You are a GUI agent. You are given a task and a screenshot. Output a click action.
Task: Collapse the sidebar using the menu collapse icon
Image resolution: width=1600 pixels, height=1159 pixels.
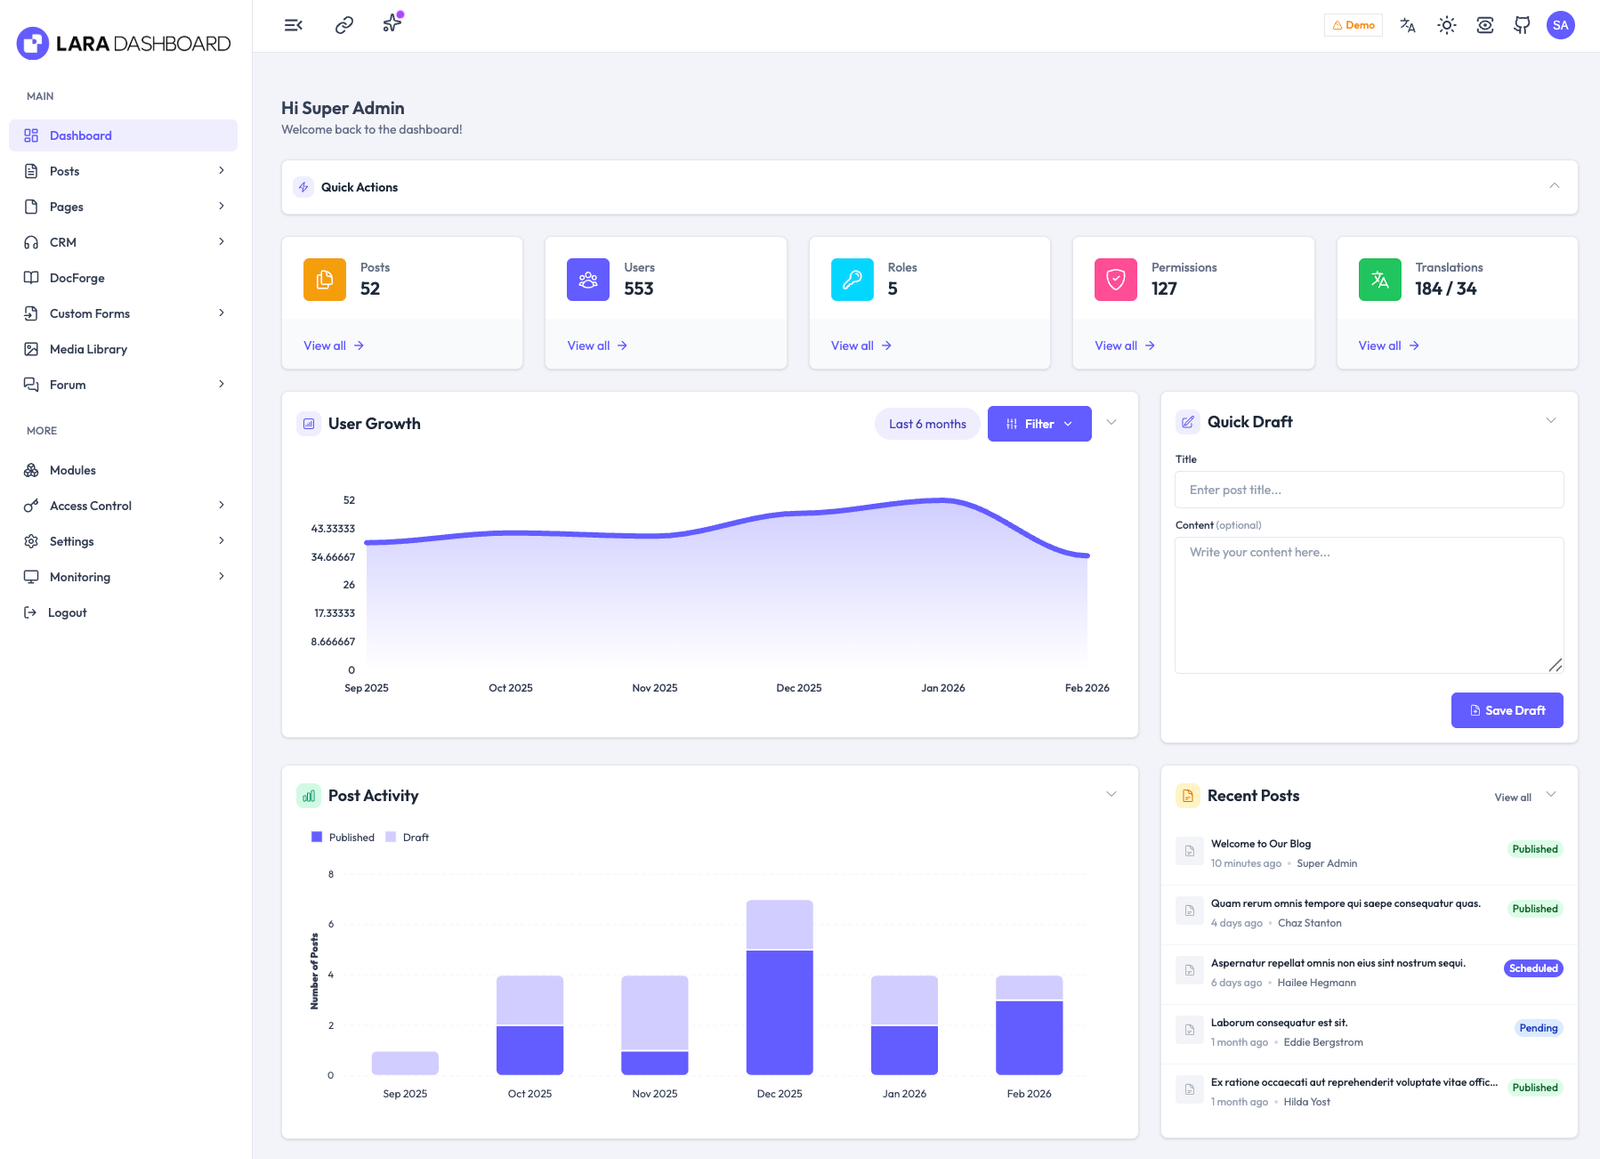point(293,24)
